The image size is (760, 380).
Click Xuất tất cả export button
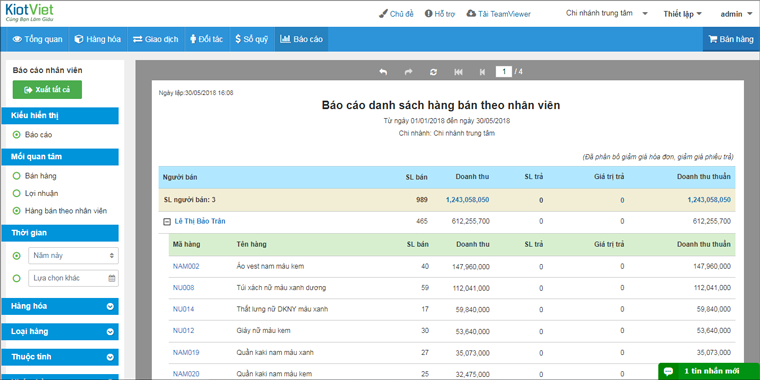pyautogui.click(x=47, y=90)
